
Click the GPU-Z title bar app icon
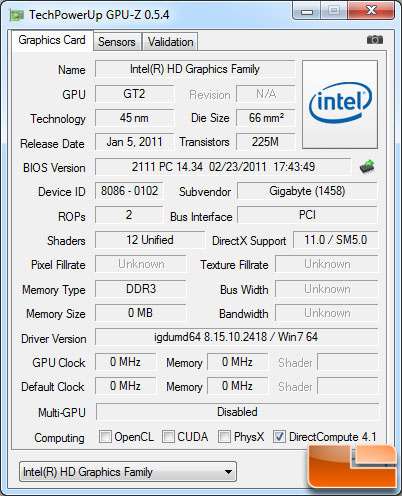[x=17, y=15]
